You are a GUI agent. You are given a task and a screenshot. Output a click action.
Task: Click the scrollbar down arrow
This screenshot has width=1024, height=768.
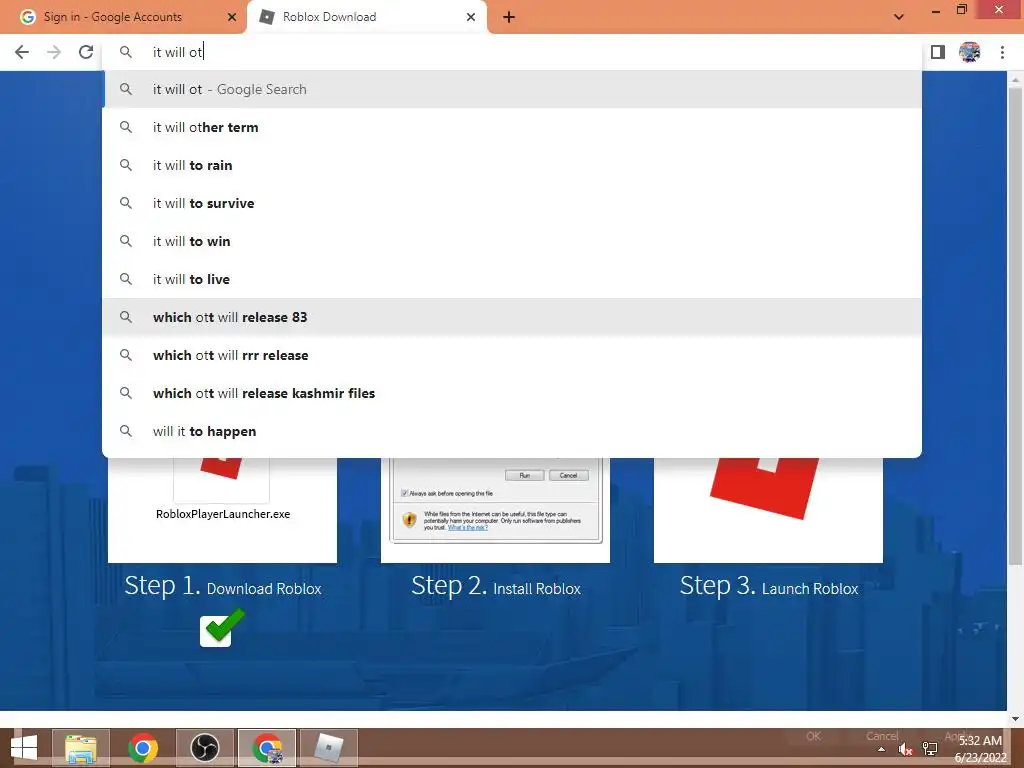point(1015,719)
